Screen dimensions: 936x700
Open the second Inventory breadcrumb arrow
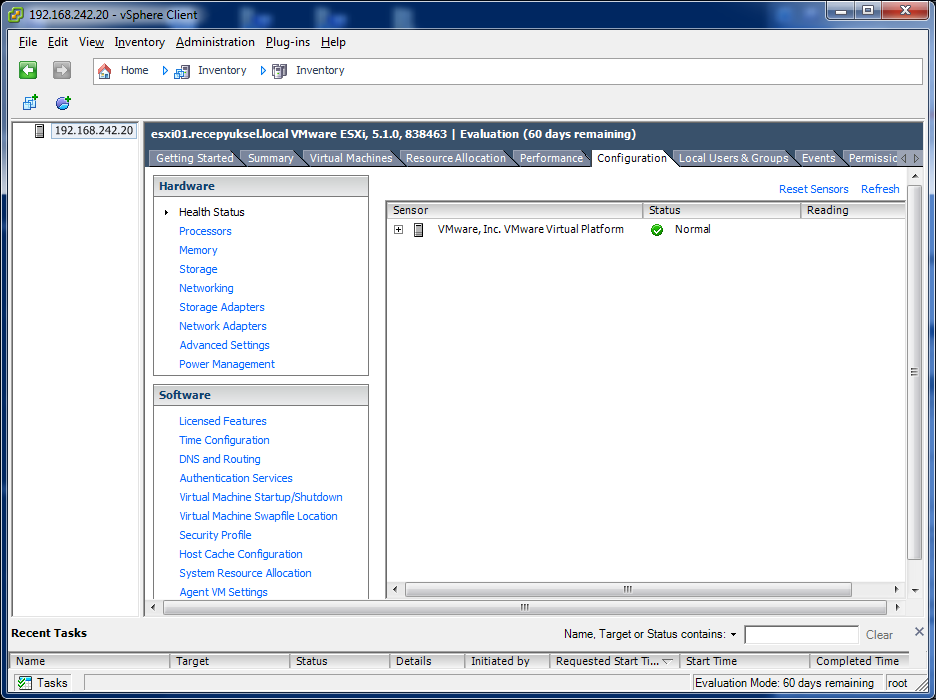tap(263, 70)
